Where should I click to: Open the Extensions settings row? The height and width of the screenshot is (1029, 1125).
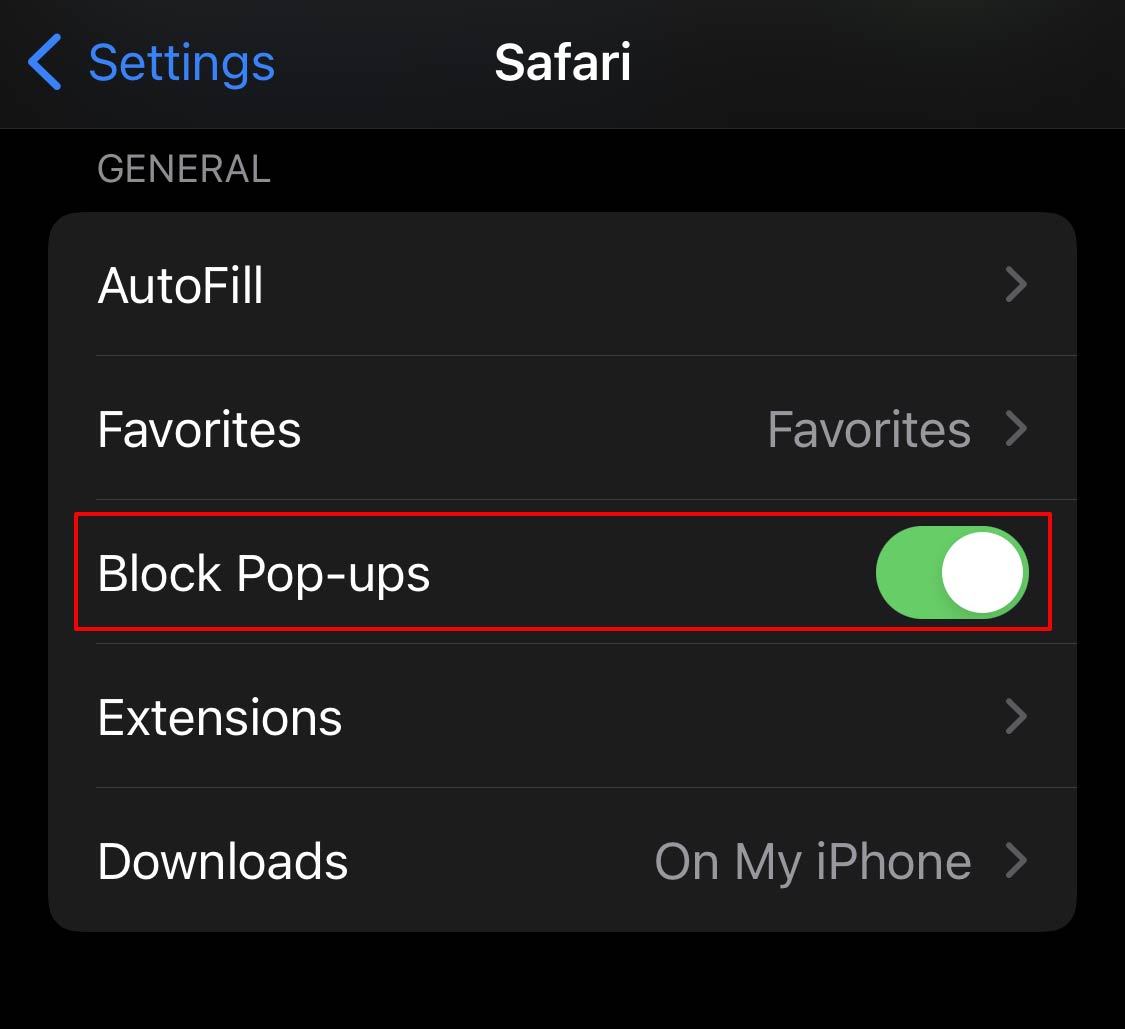tap(220, 718)
